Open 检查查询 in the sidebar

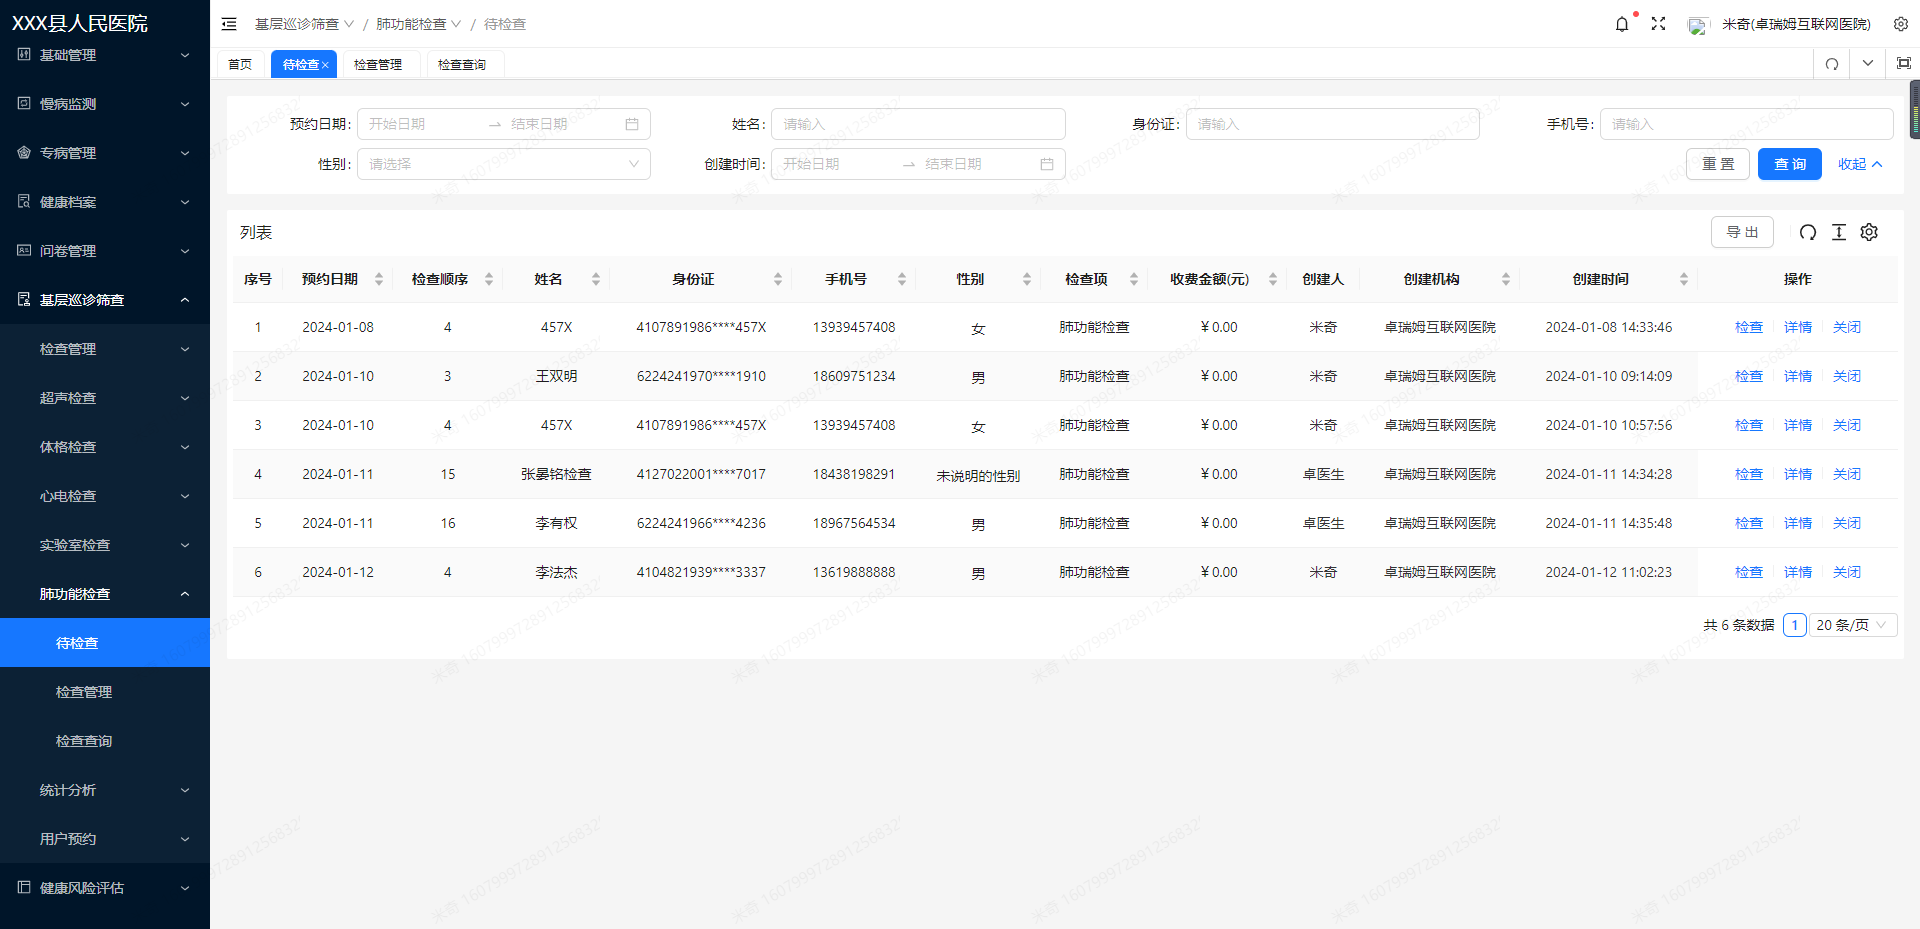pyautogui.click(x=105, y=740)
